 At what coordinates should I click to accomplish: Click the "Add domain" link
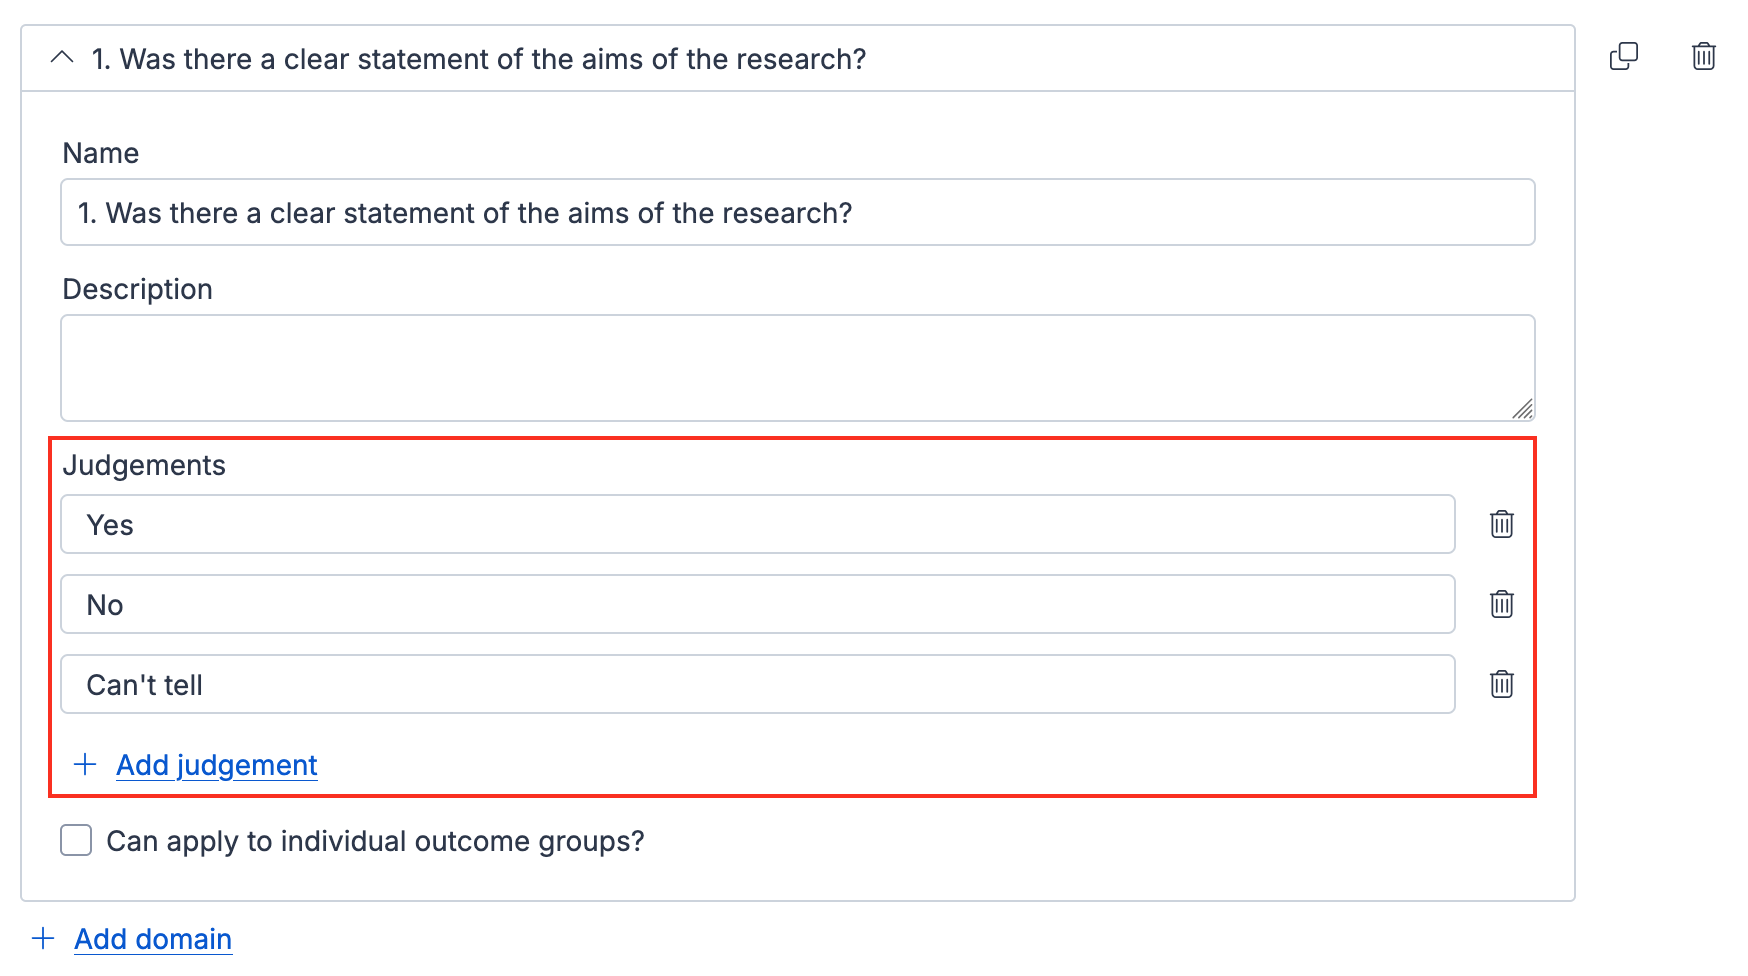click(x=153, y=939)
